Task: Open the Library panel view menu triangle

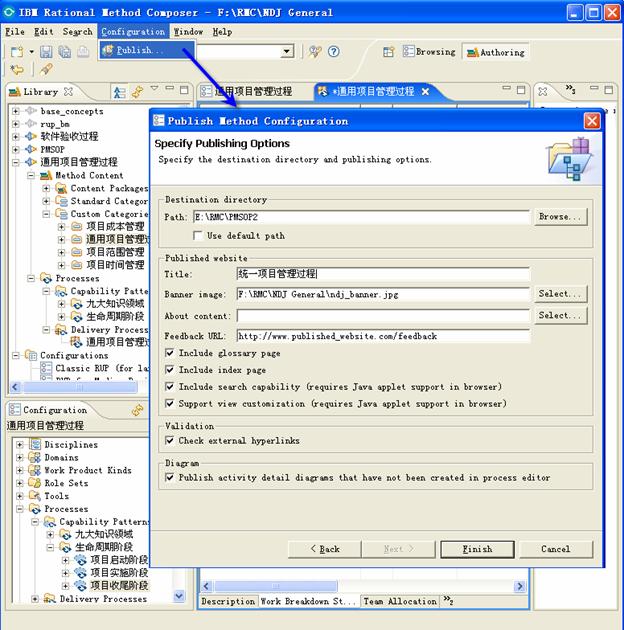Action: tap(154, 88)
